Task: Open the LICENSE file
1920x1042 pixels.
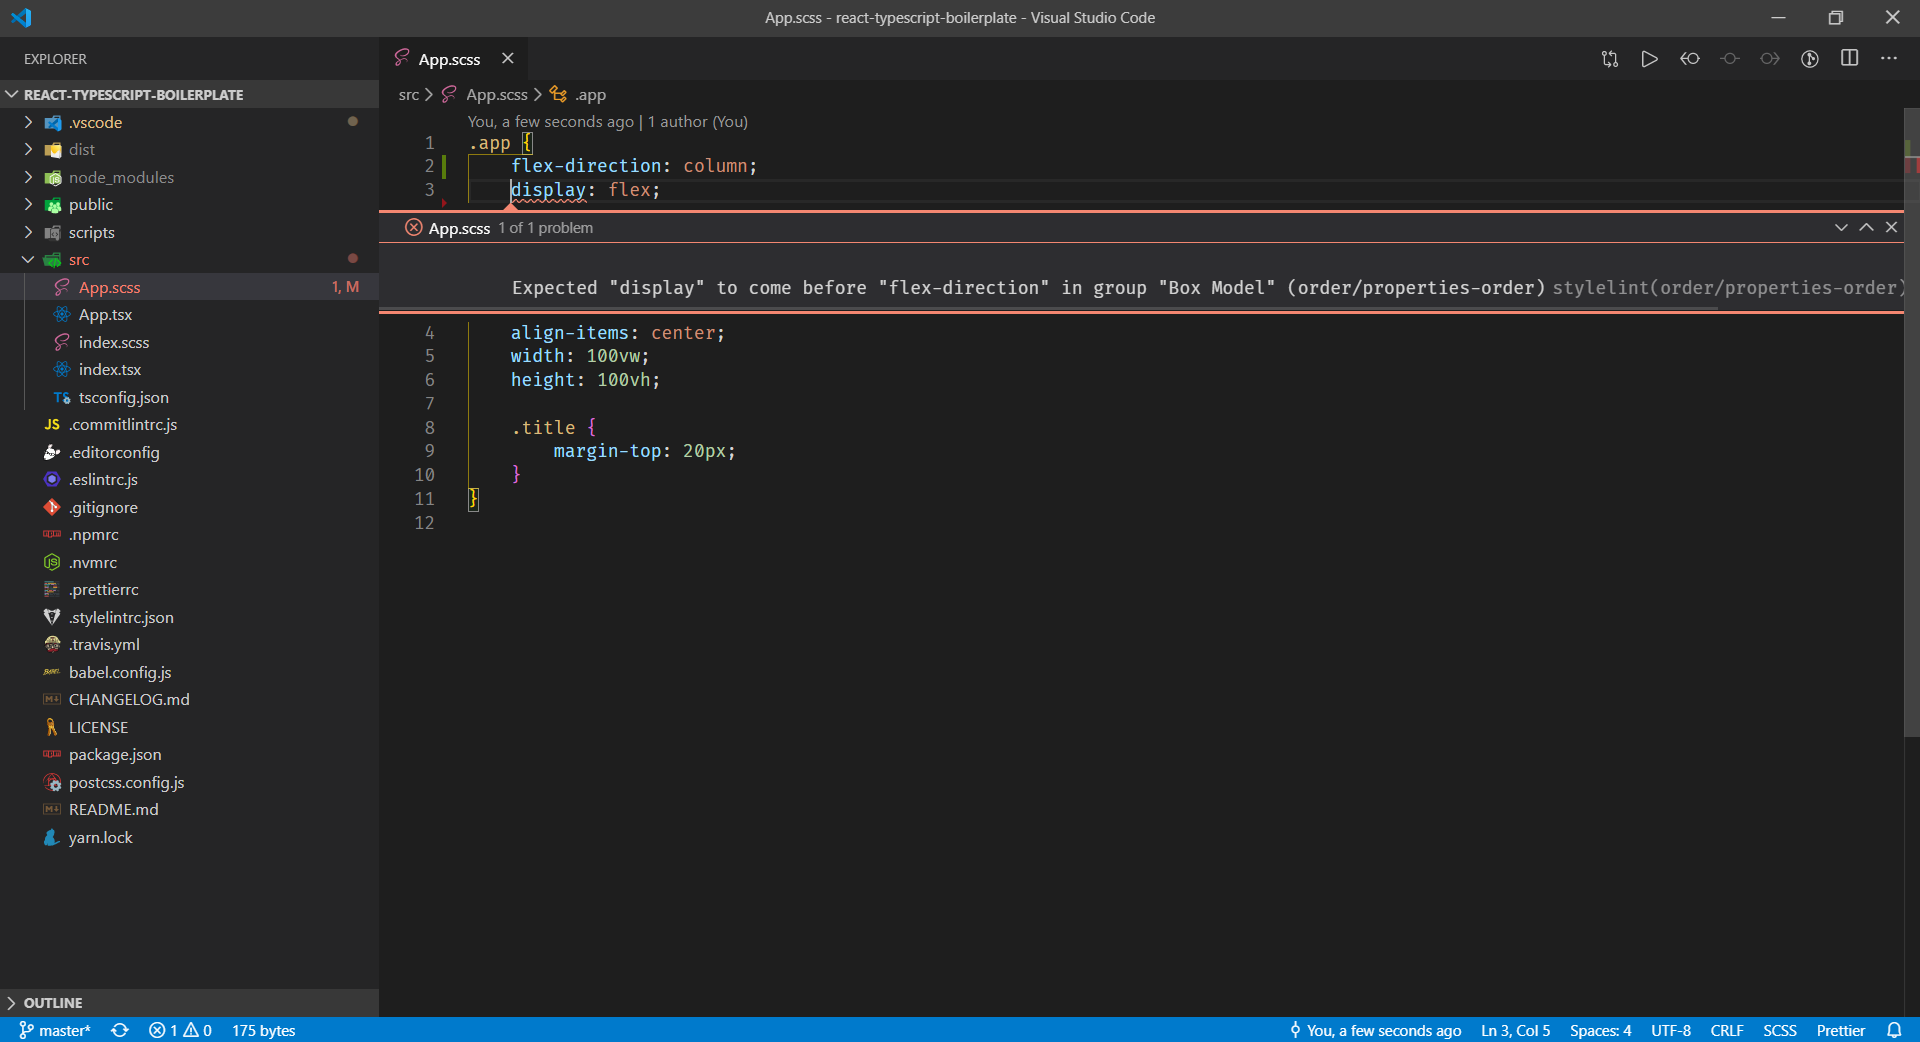Action: [190, 727]
